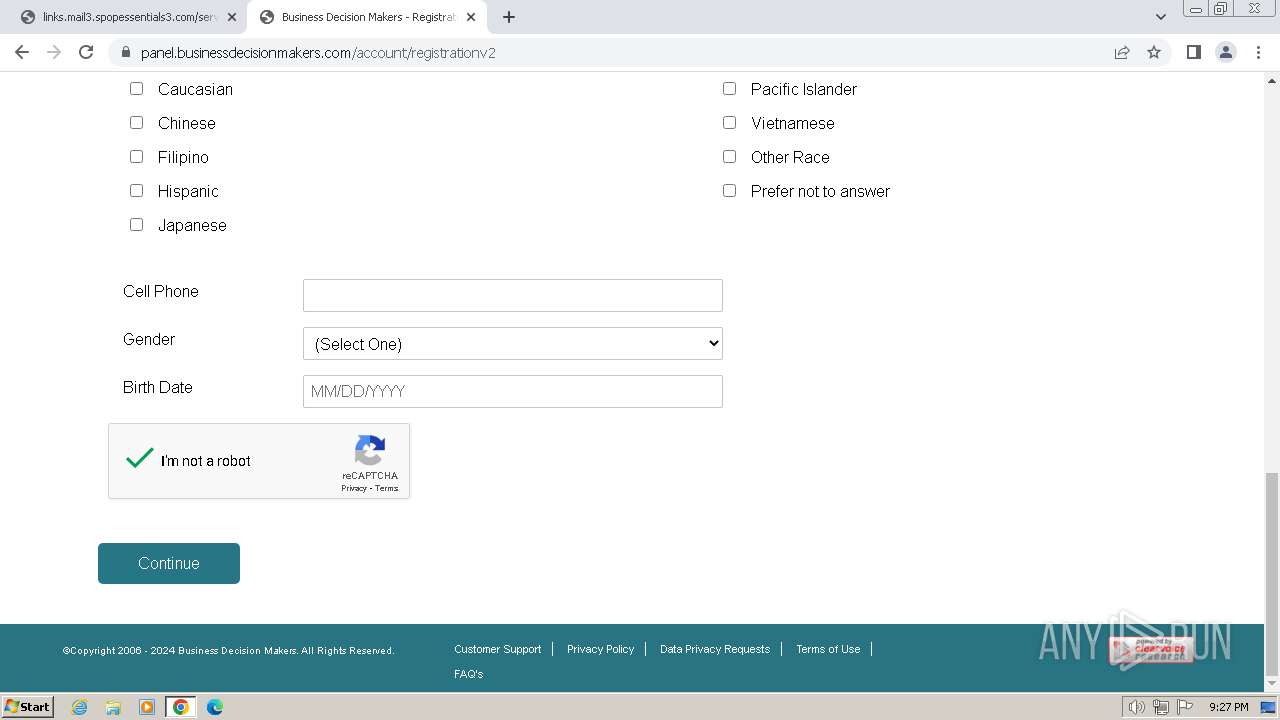Bookmark this page with the star
Image resolution: width=1280 pixels, height=720 pixels.
[1154, 52]
